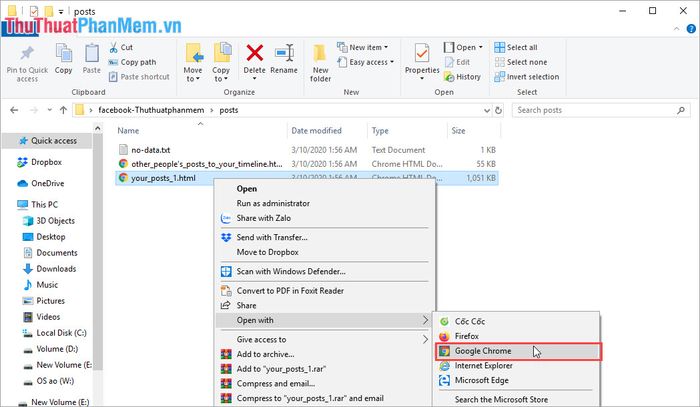Choose Convert to PDF in Foxit Reader
Screen dimensions: 700x407
[290, 291]
